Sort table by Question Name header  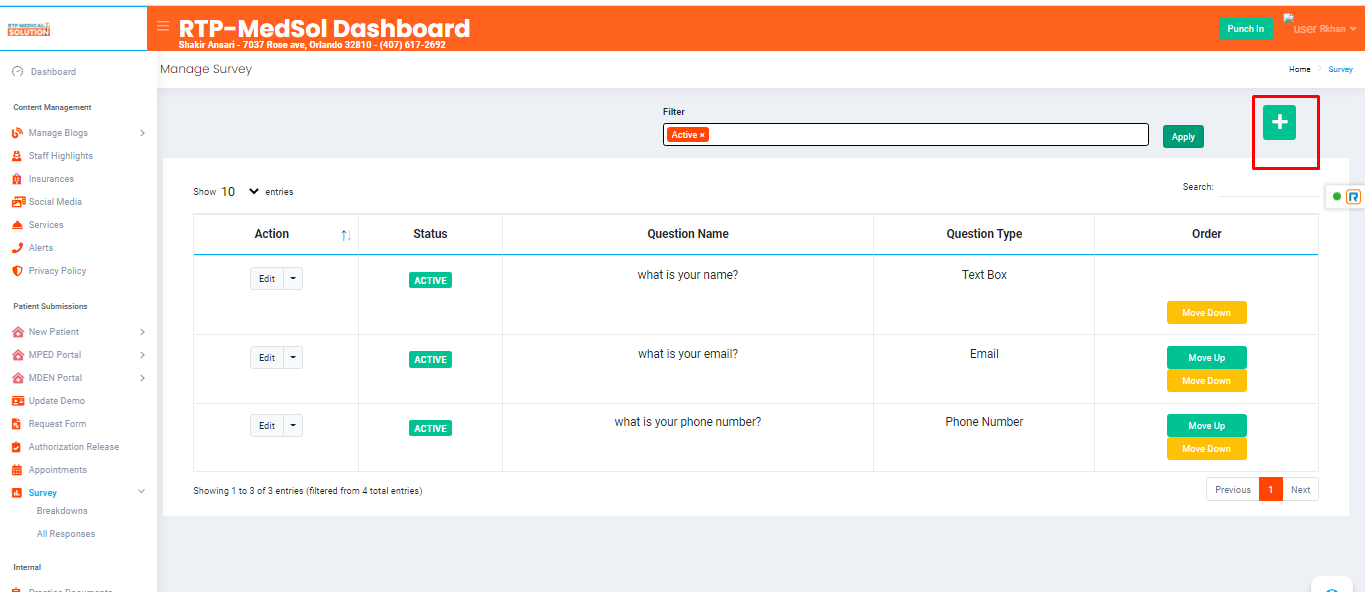[x=688, y=234]
